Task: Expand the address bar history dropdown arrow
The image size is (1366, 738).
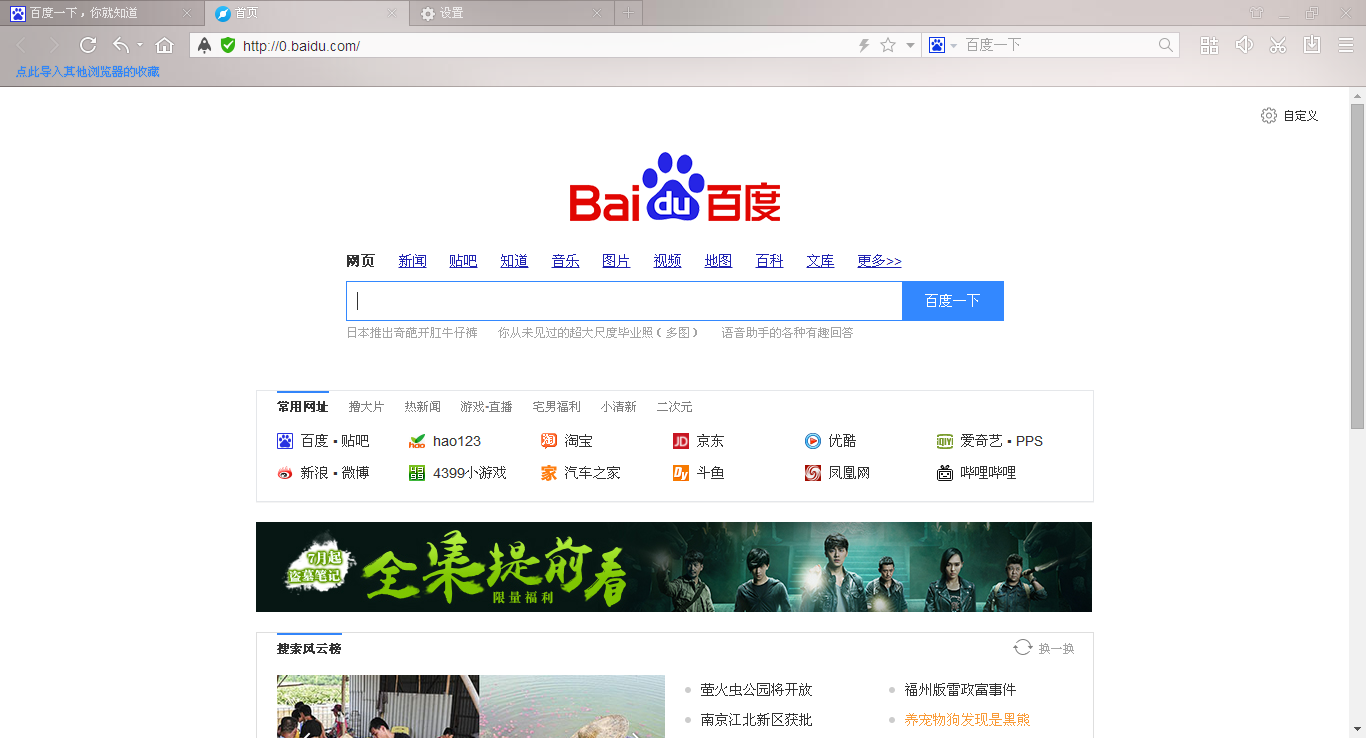Action: click(x=910, y=45)
